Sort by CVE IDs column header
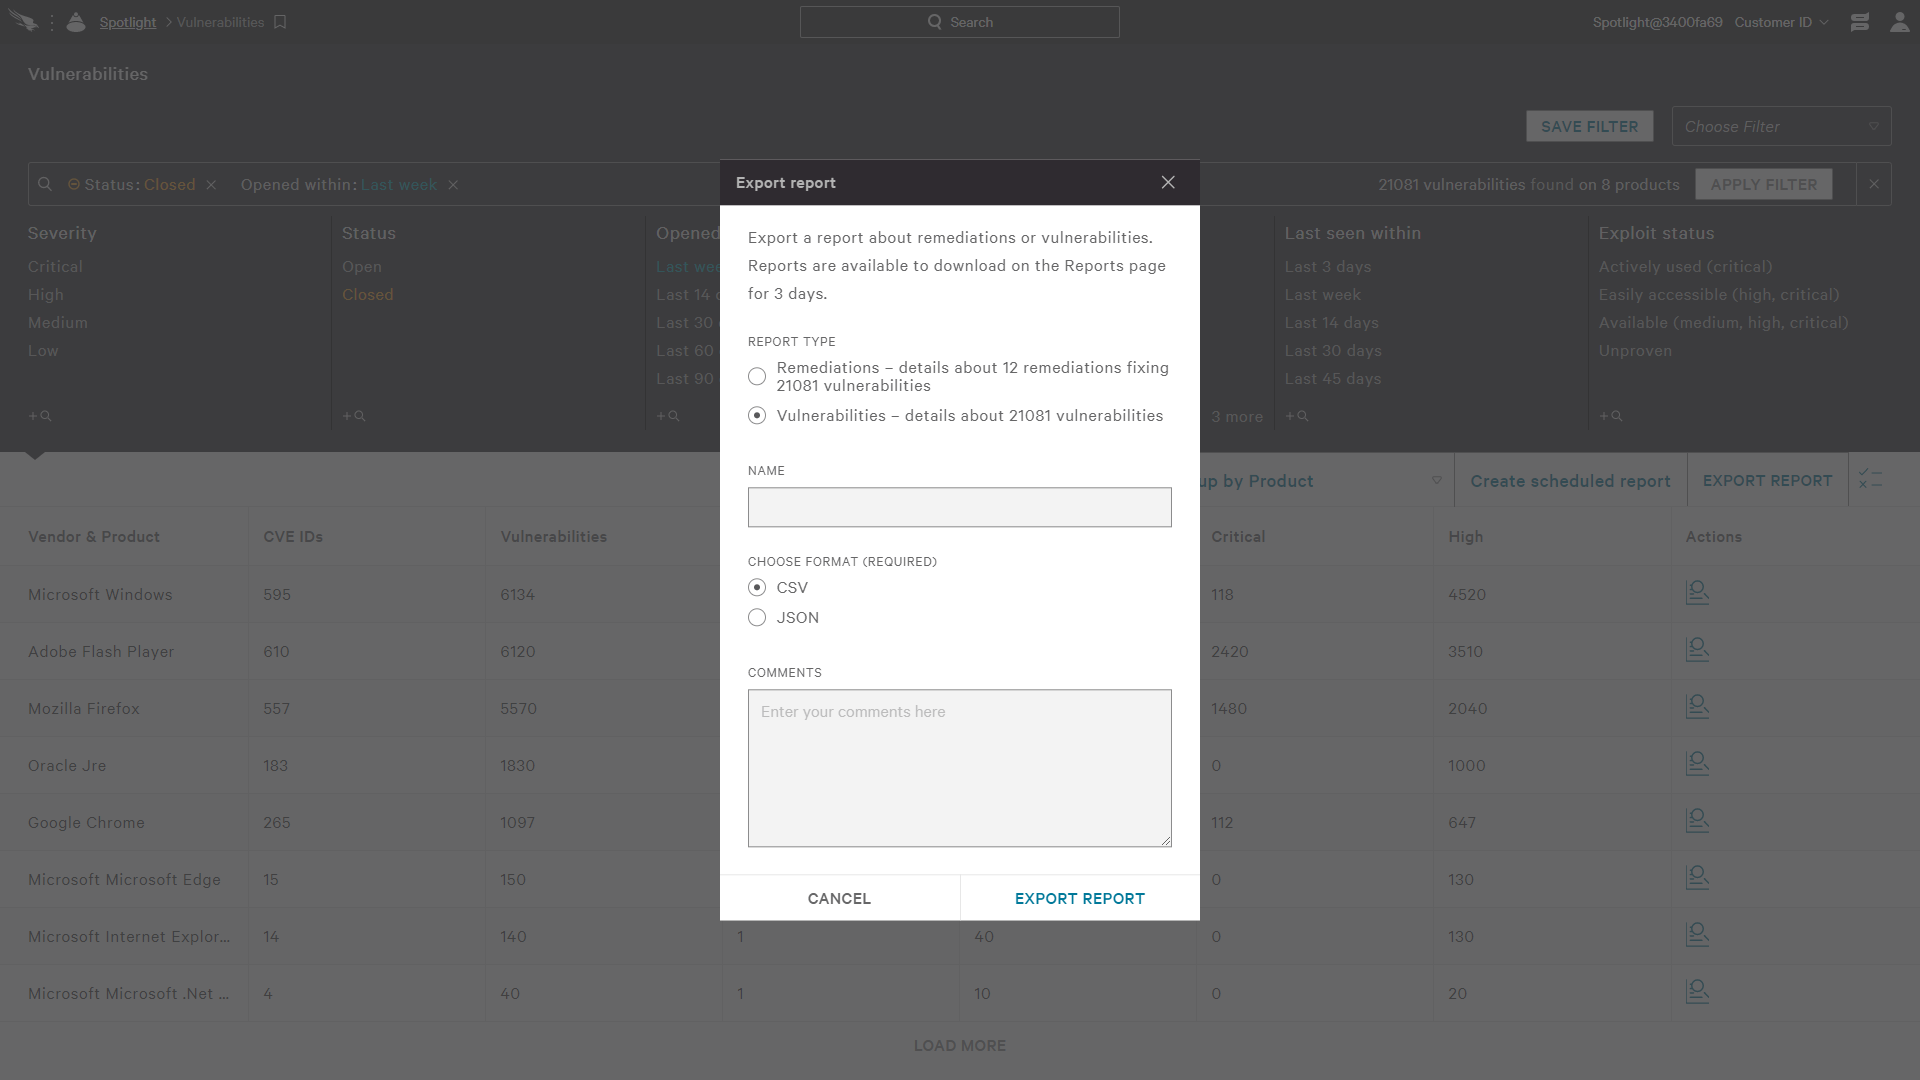The width and height of the screenshot is (1920, 1080). [x=293, y=537]
